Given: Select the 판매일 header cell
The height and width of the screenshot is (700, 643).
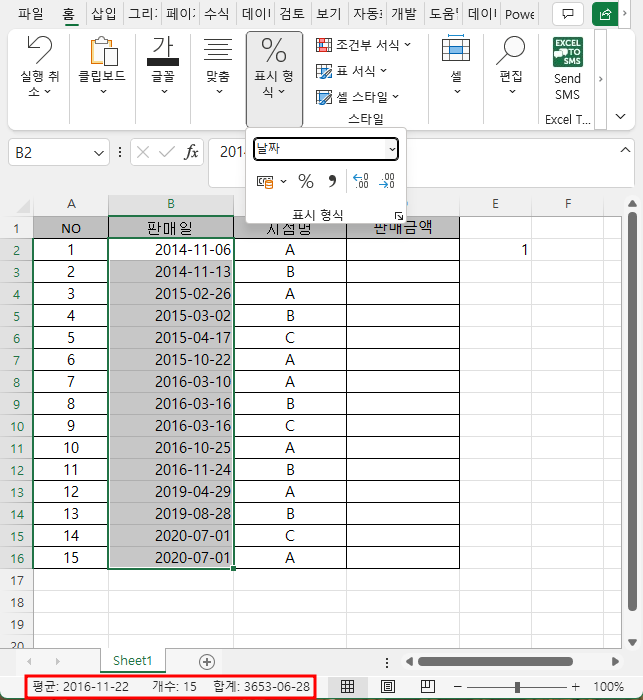Looking at the screenshot, I should [171, 228].
